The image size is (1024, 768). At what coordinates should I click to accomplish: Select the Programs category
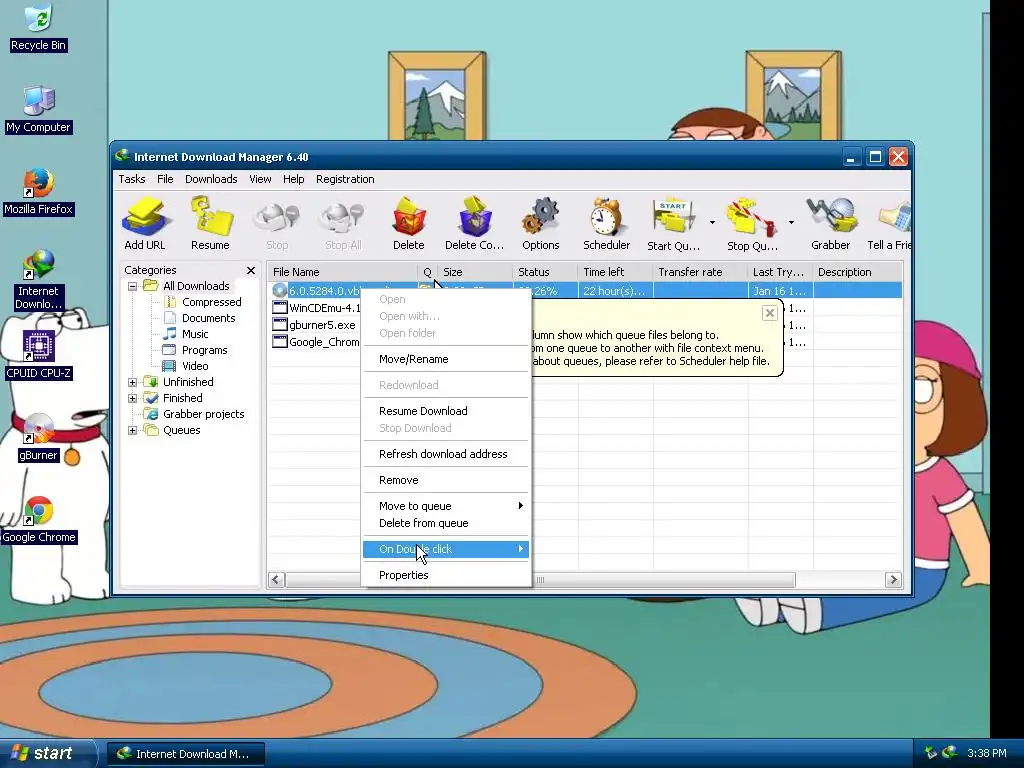(204, 350)
